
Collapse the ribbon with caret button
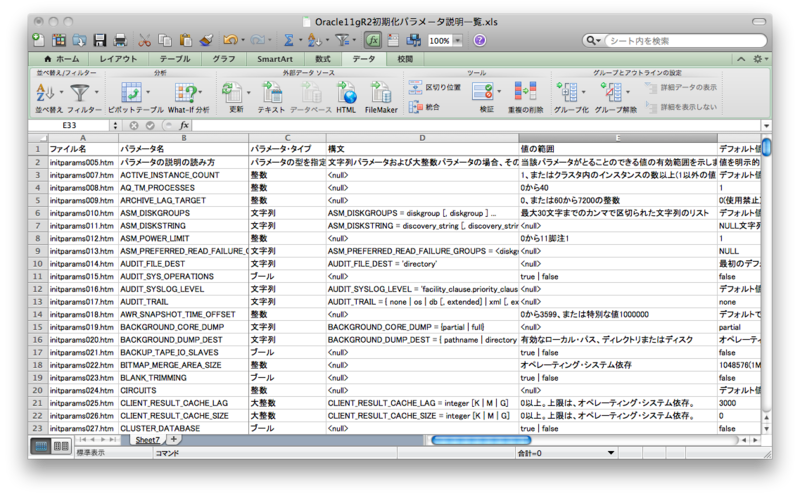[741, 59]
